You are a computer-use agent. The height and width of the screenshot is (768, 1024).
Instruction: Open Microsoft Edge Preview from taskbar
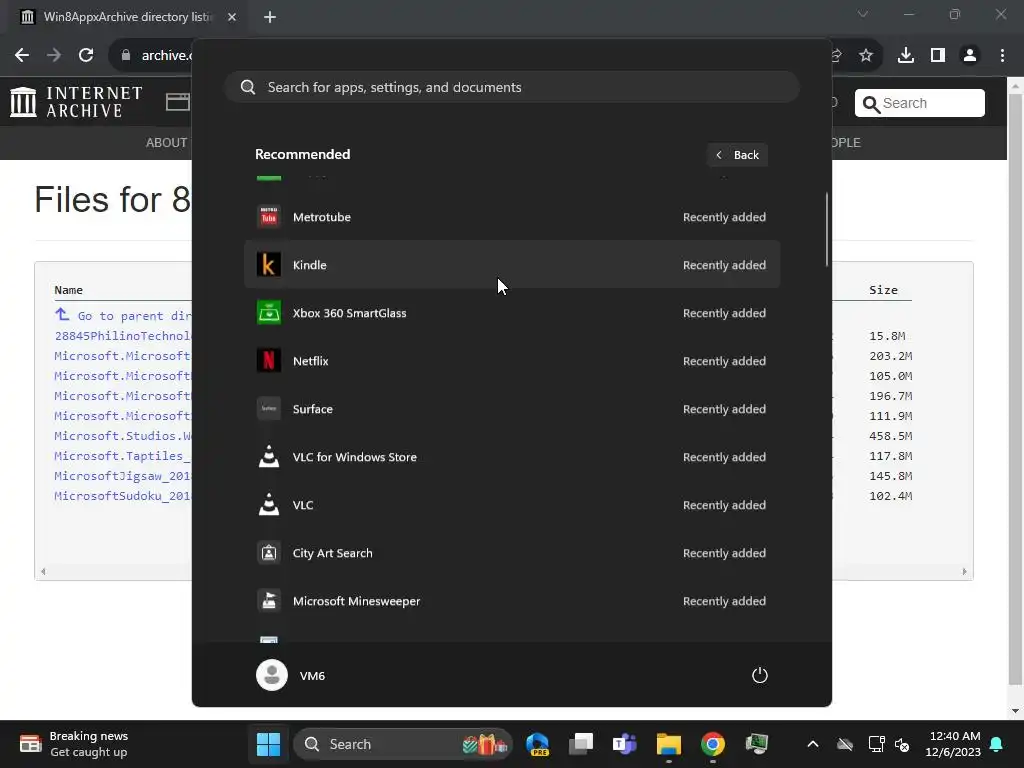(537, 744)
